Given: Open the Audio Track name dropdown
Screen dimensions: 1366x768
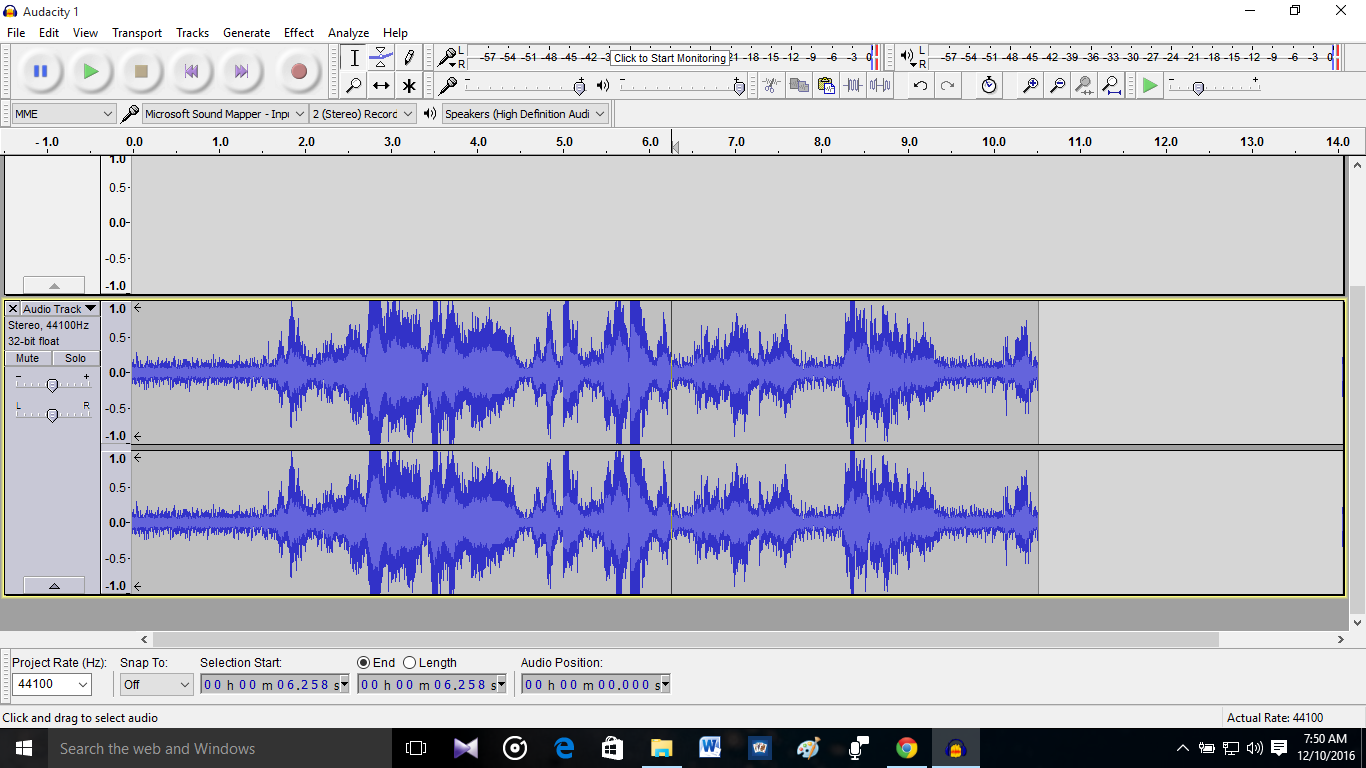Looking at the screenshot, I should [x=59, y=309].
